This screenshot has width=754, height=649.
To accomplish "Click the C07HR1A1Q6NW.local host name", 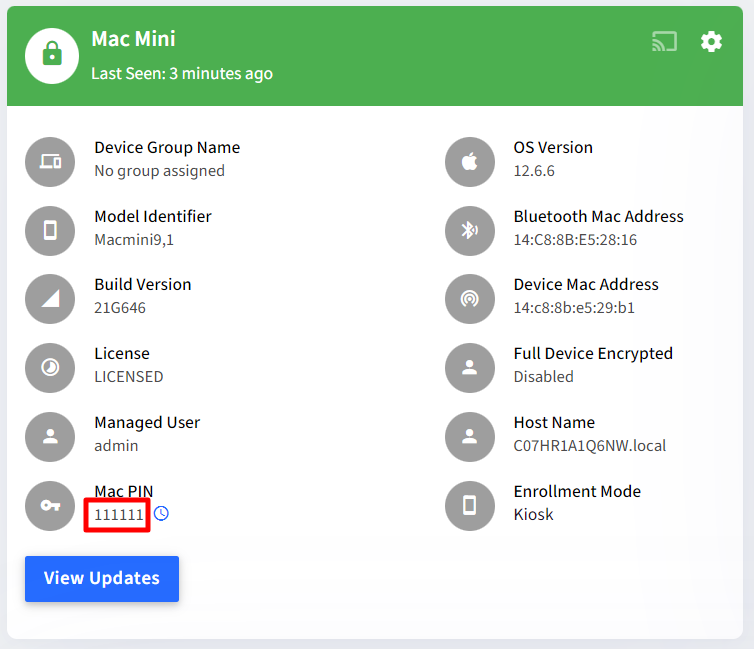I will tap(590, 446).
